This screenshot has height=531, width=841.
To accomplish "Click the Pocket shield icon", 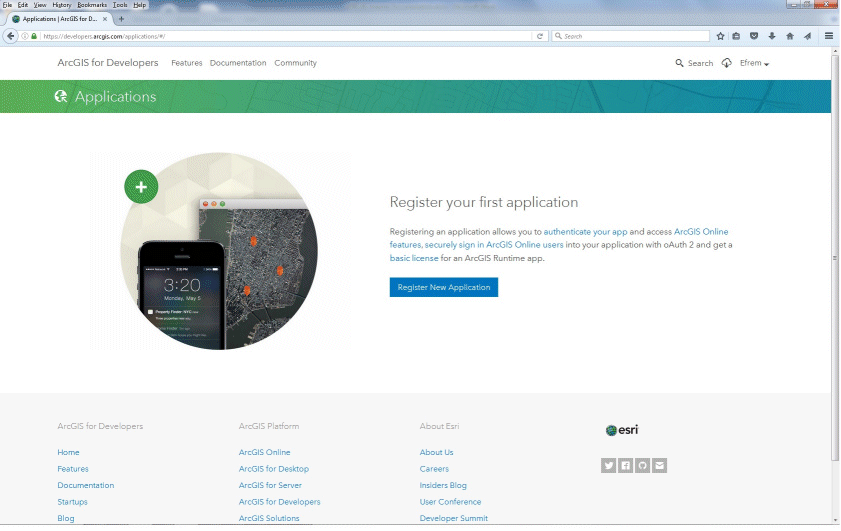I will point(754,36).
